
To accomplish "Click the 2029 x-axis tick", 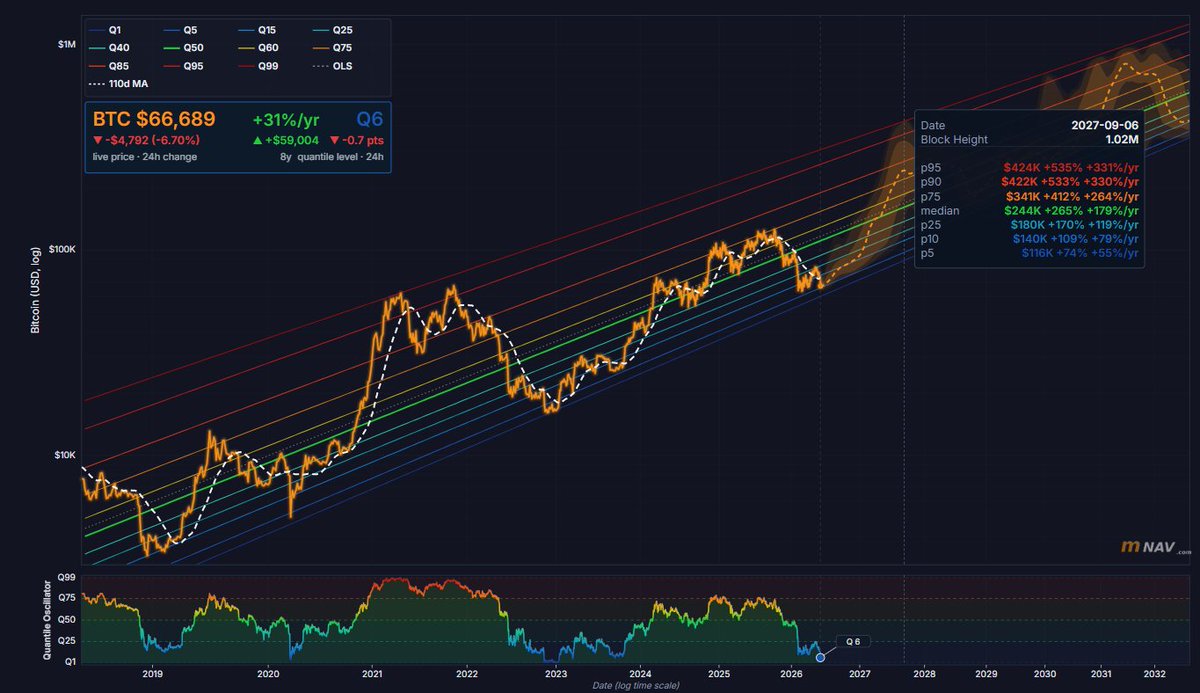I will (987, 676).
